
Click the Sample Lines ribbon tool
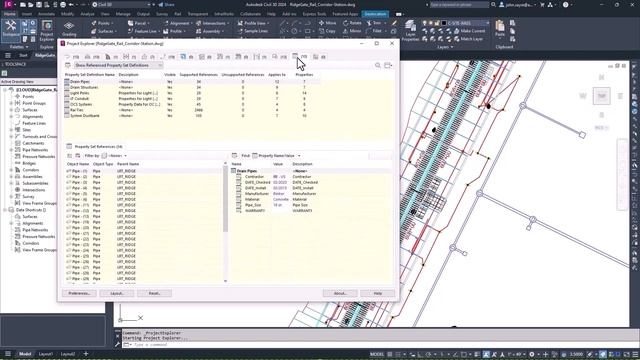click(x=253, y=31)
